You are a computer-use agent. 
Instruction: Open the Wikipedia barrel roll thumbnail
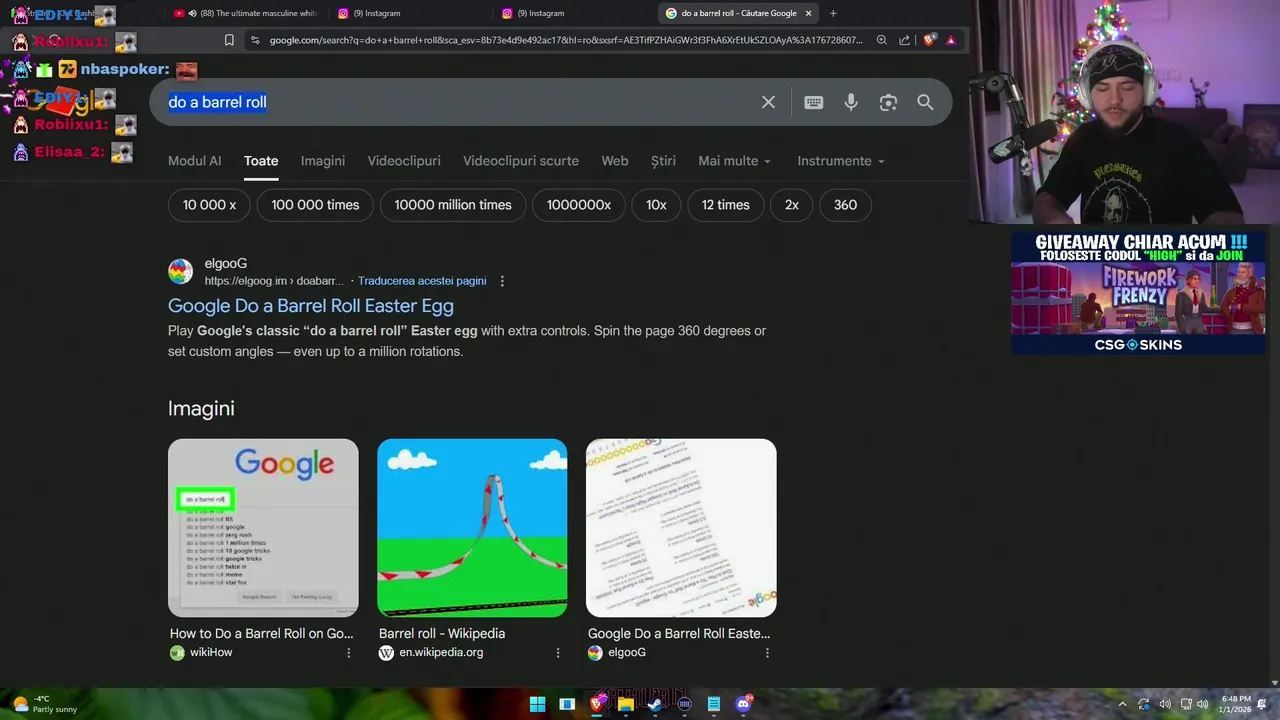coord(472,528)
